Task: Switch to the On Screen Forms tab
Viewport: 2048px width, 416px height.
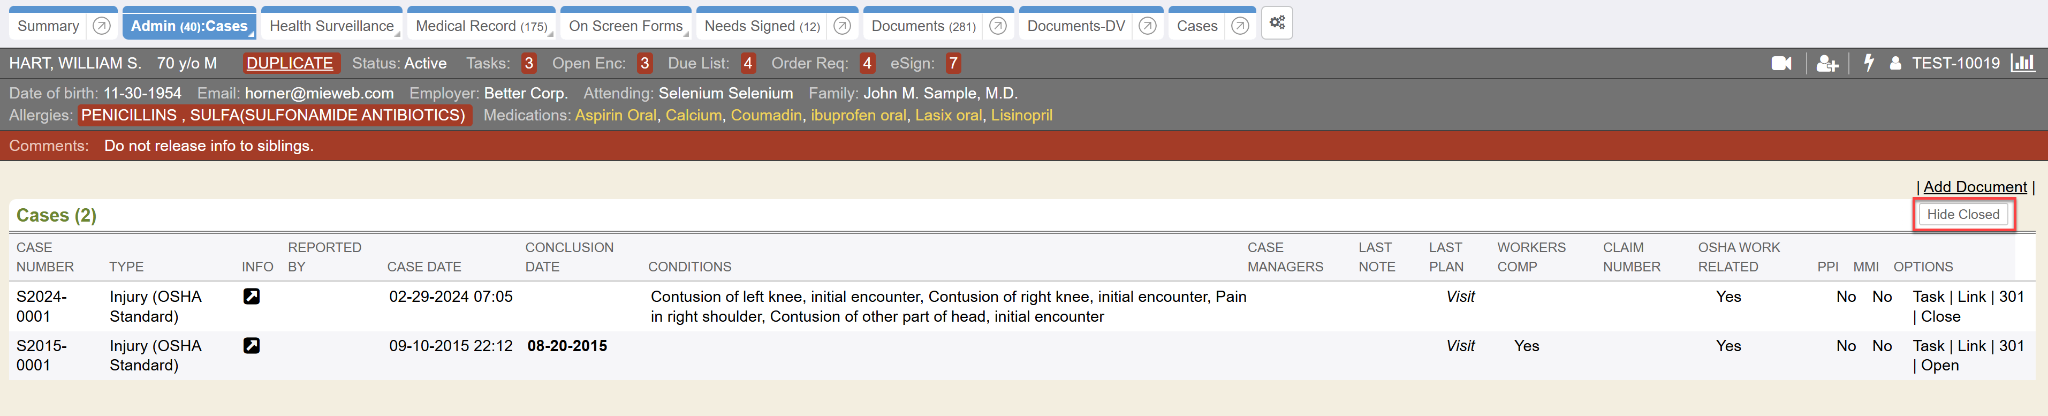Action: (625, 26)
